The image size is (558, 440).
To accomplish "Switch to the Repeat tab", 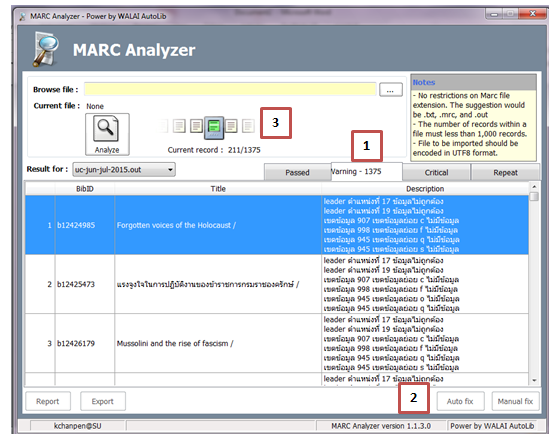I will (505, 173).
